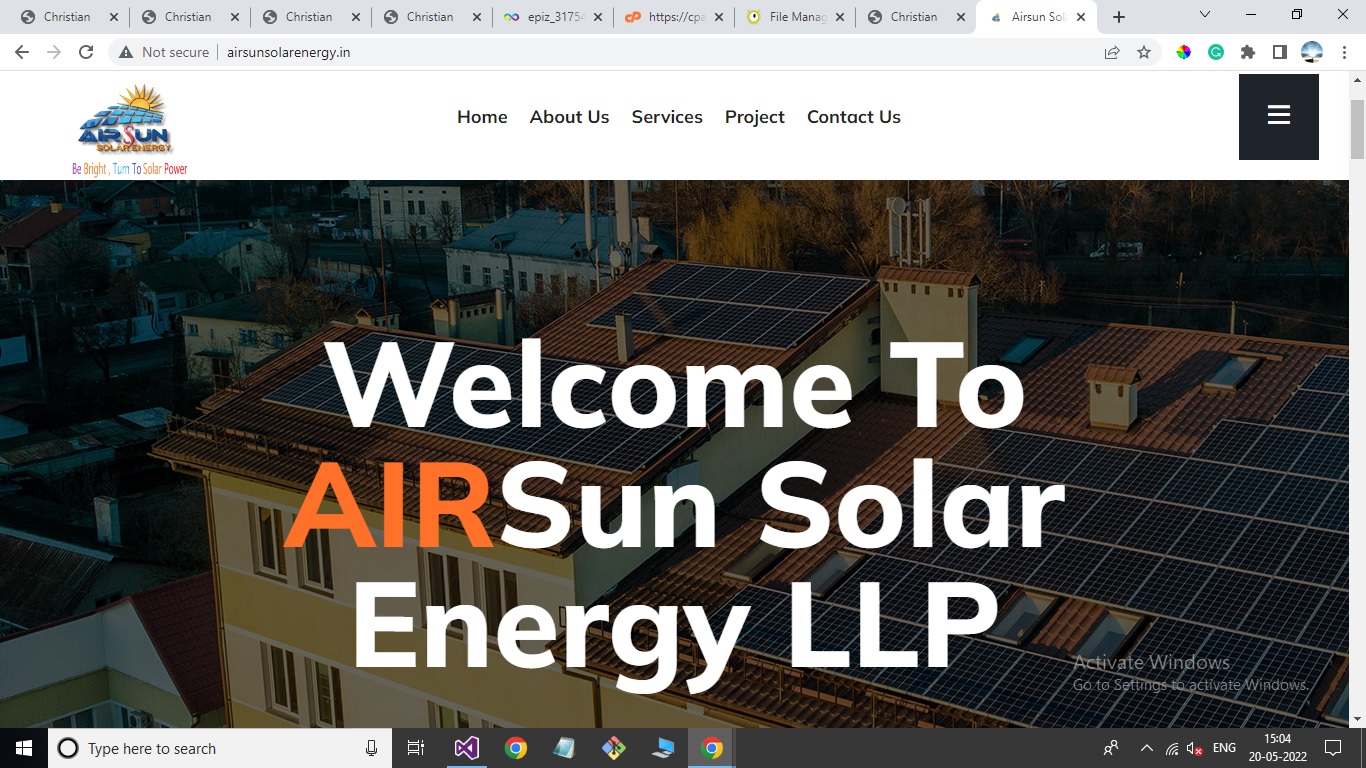Open the notepad-style app in taskbar
Screen dimensions: 1366x768
tap(564, 748)
